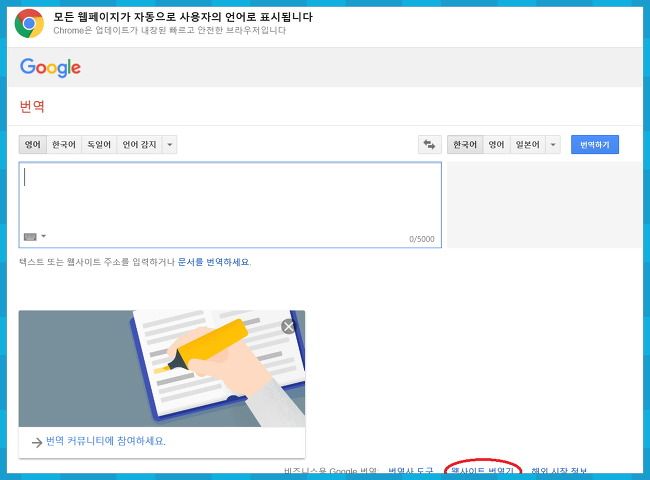Open the virtual keyboard input tool
The image size is (650, 480).
[x=30, y=237]
